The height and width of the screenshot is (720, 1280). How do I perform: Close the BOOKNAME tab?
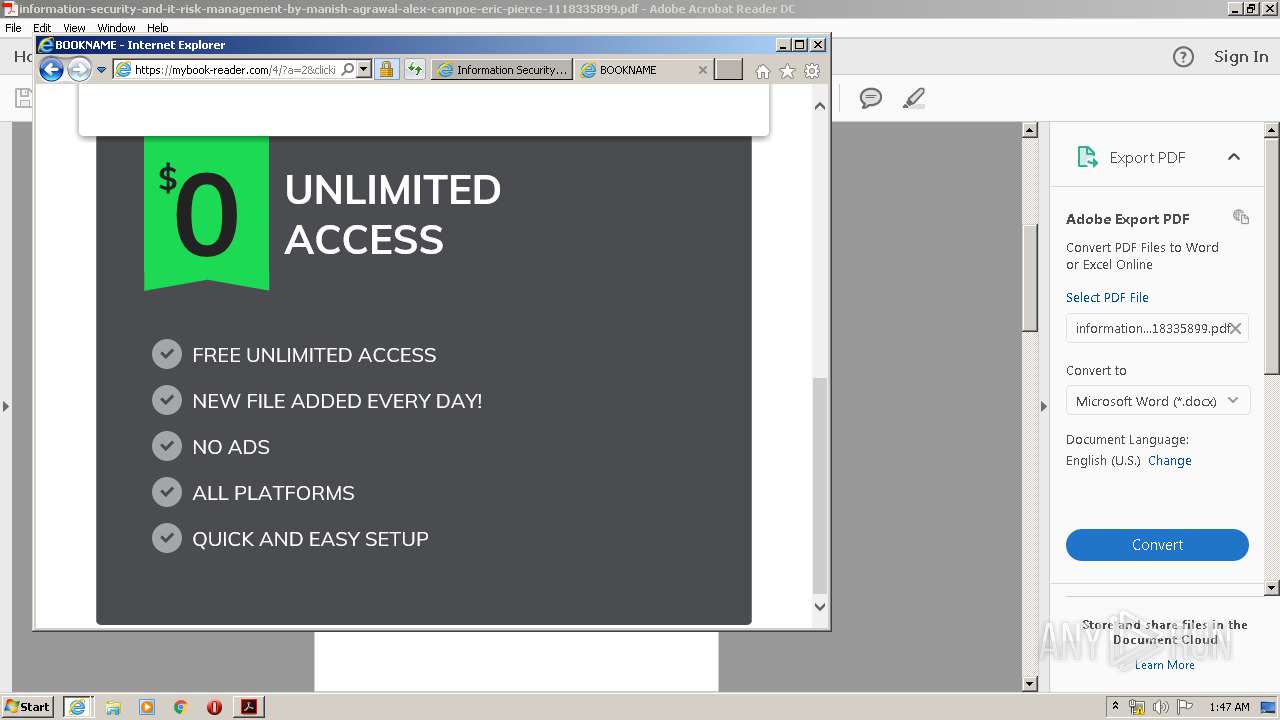(x=702, y=70)
